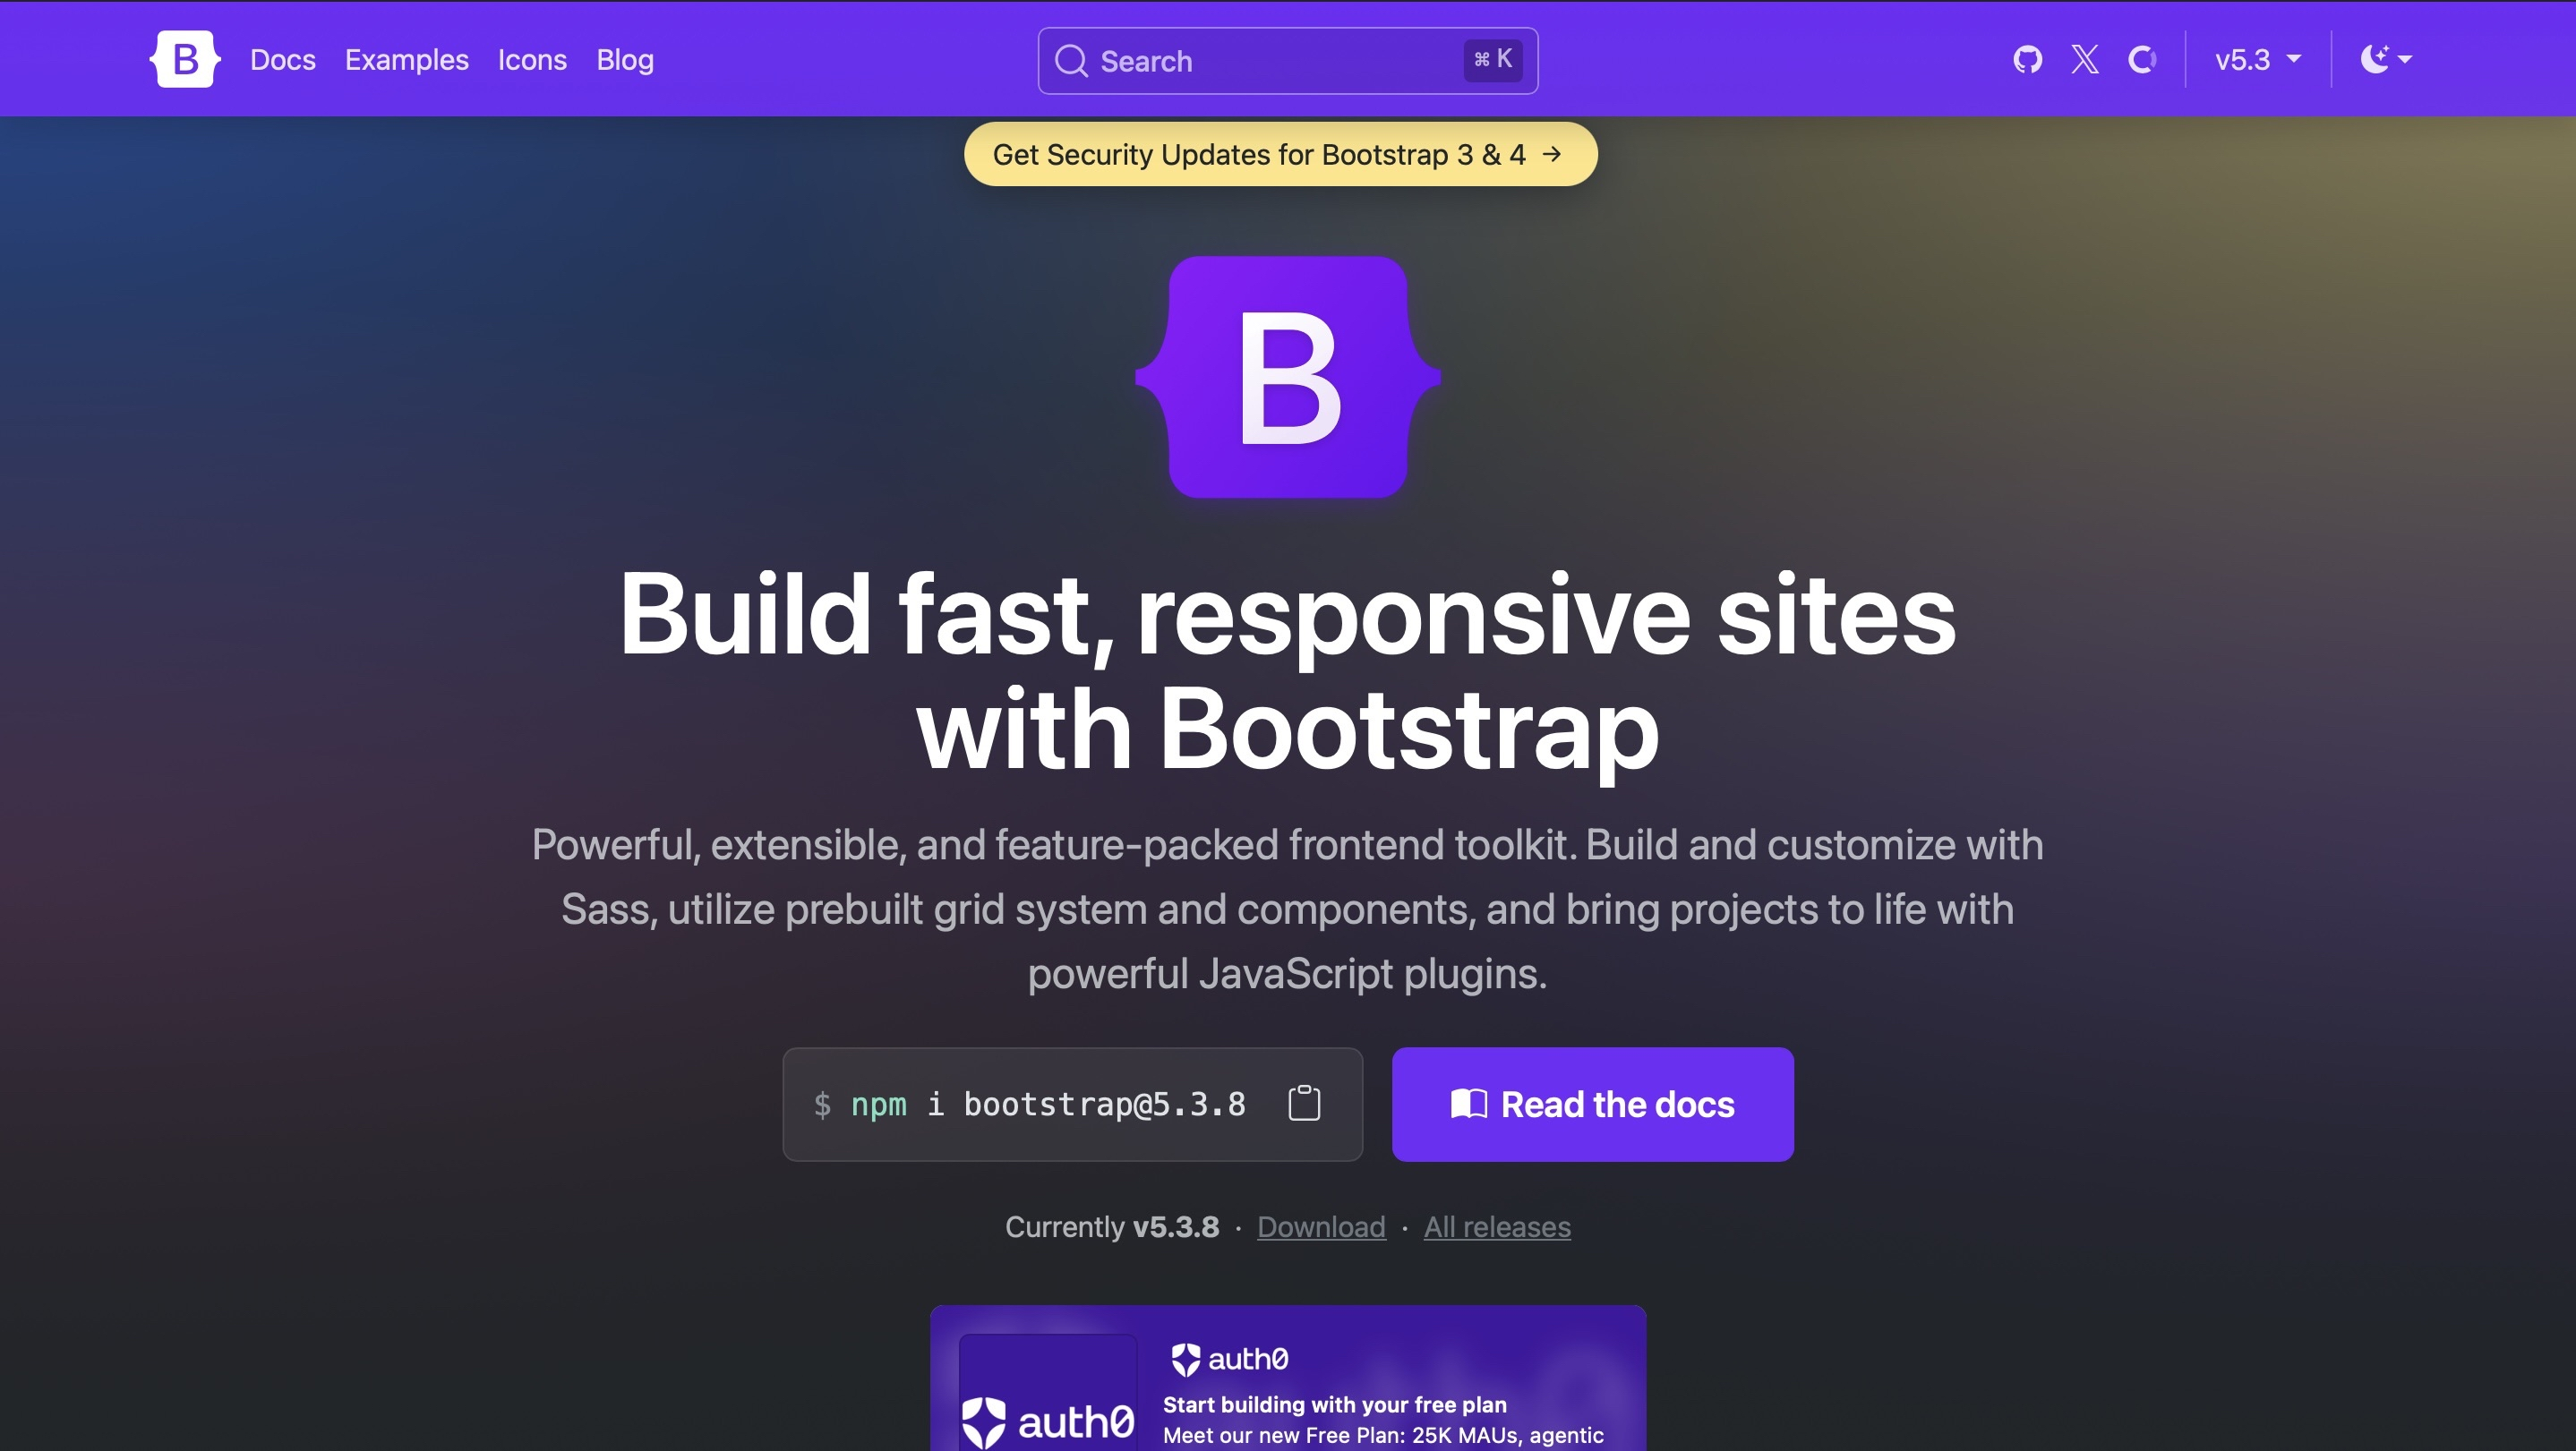Screen dimensions: 2576x1451
Task: Open the Open Collective icon link
Action: 2142,59
